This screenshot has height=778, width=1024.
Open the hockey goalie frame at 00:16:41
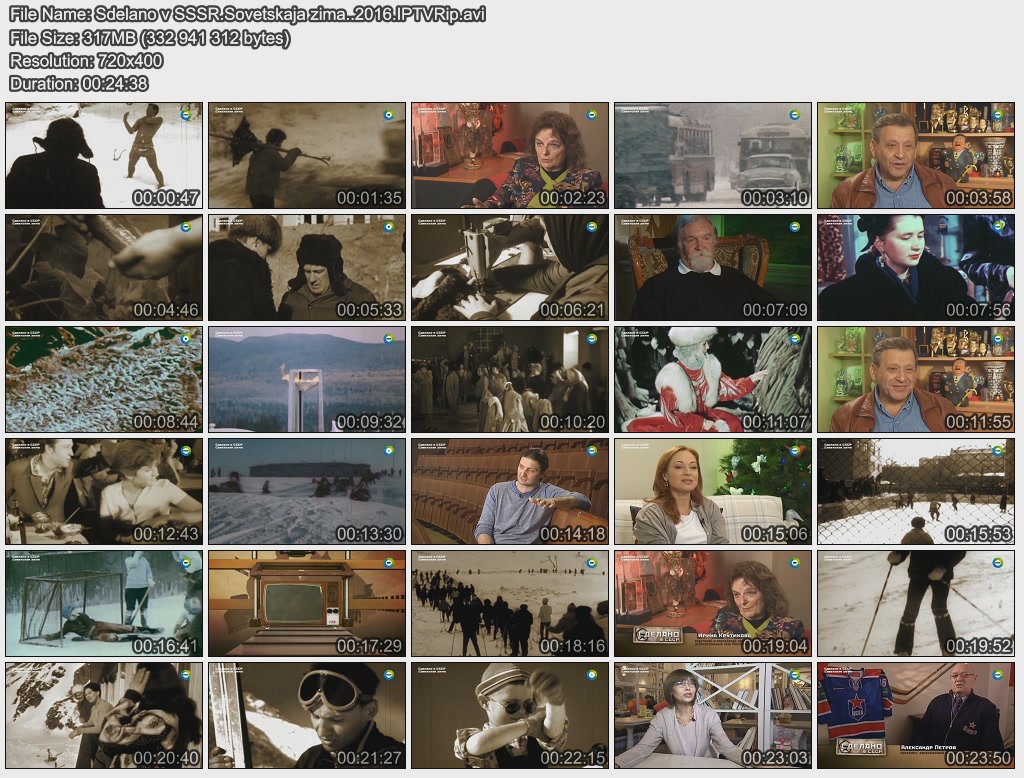click(104, 603)
